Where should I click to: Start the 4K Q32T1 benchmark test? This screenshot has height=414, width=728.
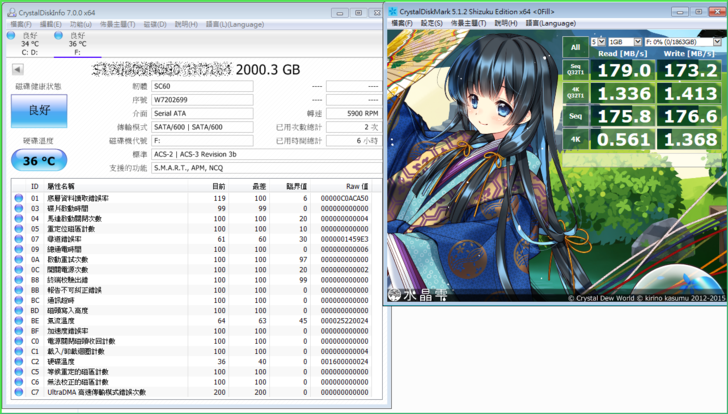575,93
